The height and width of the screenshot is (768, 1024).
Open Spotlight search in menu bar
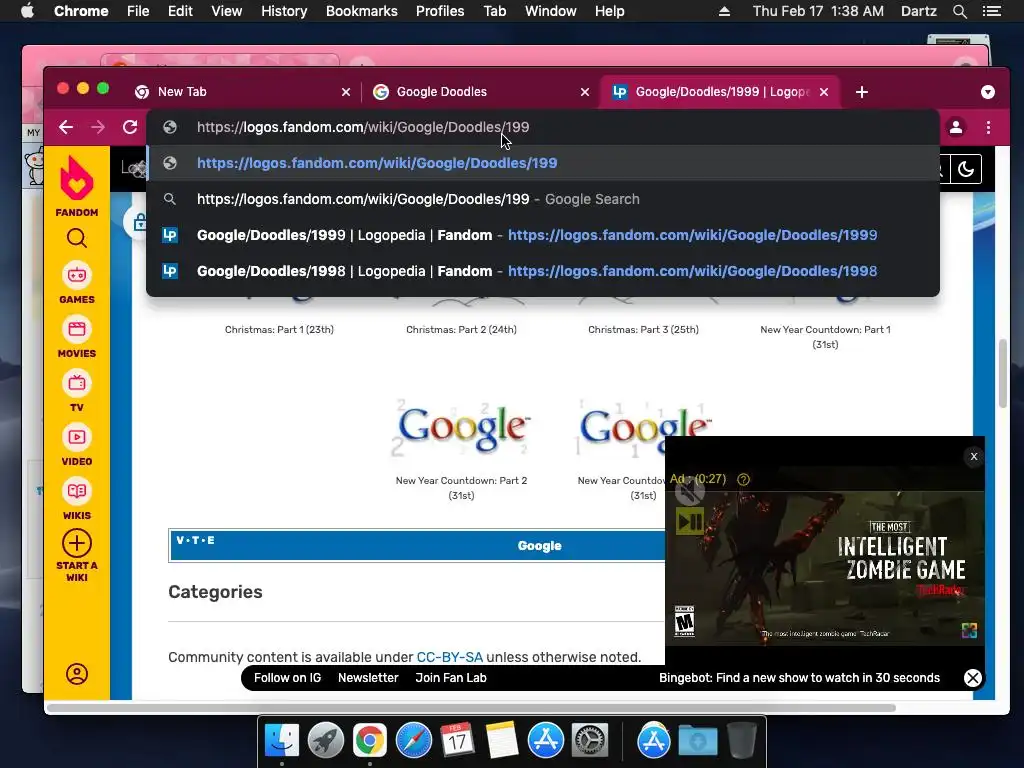960,11
